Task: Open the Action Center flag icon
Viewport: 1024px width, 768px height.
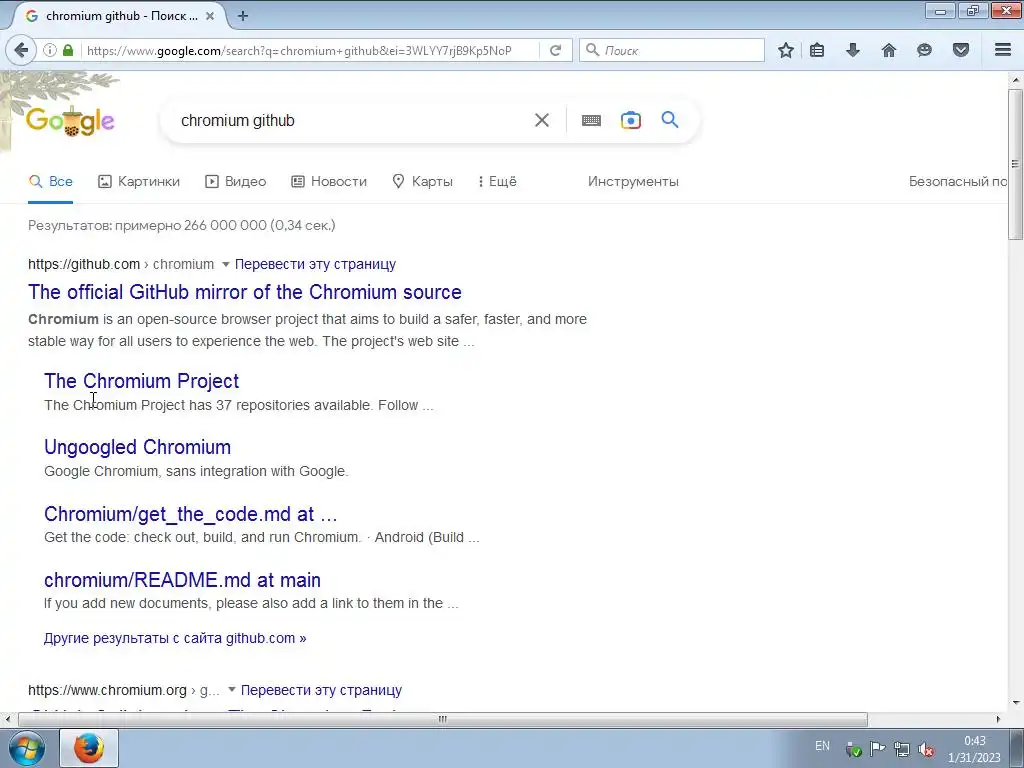Action: tap(878, 749)
